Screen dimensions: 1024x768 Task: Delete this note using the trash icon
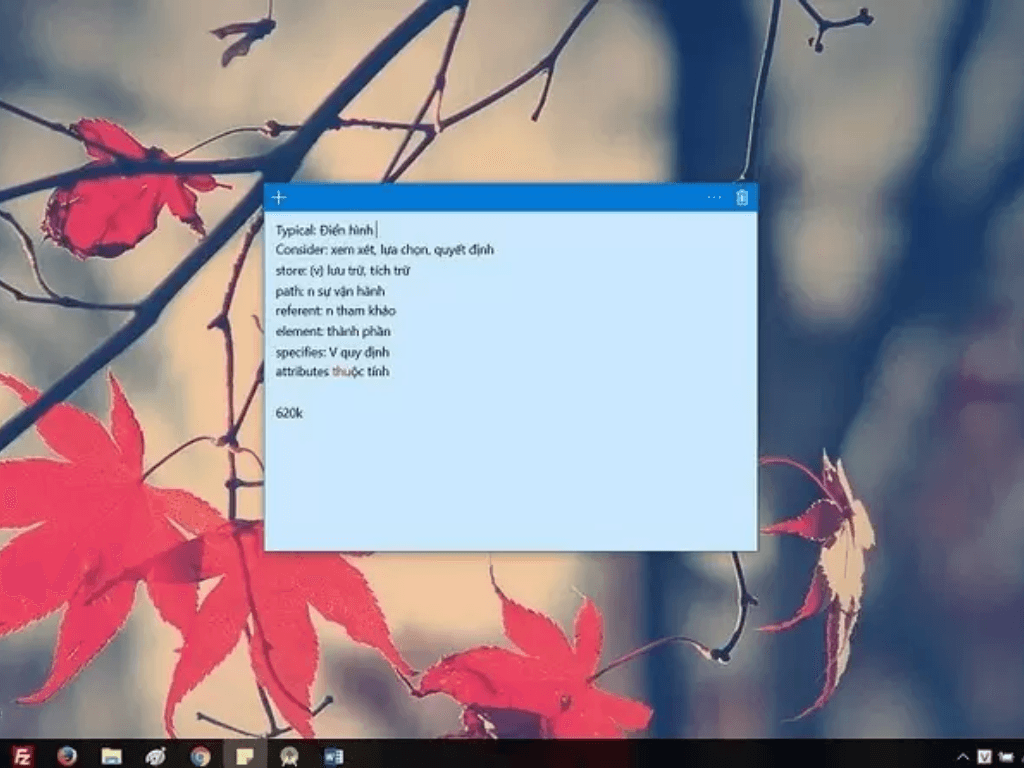point(741,197)
